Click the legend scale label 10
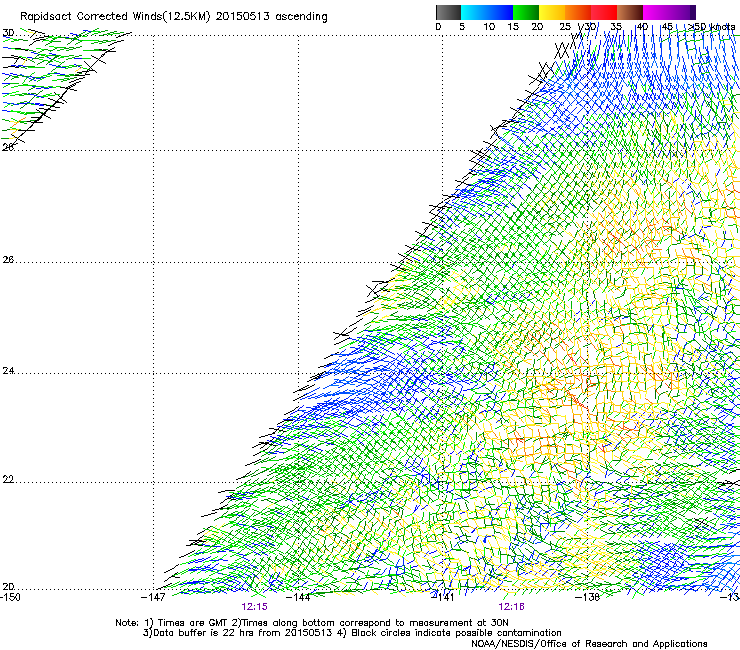The width and height of the screenshot is (740, 650). (x=489, y=26)
